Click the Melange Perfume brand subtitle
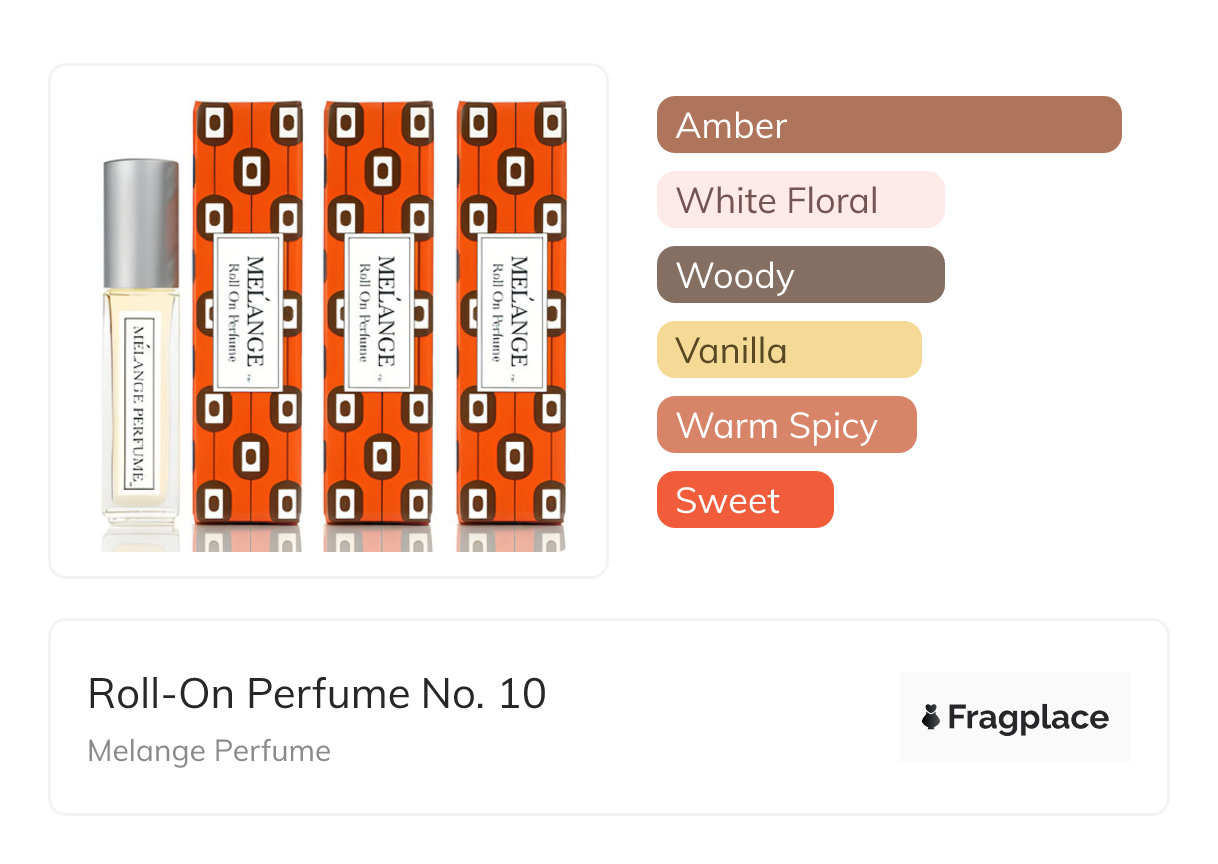The height and width of the screenshot is (864, 1218). [x=209, y=751]
